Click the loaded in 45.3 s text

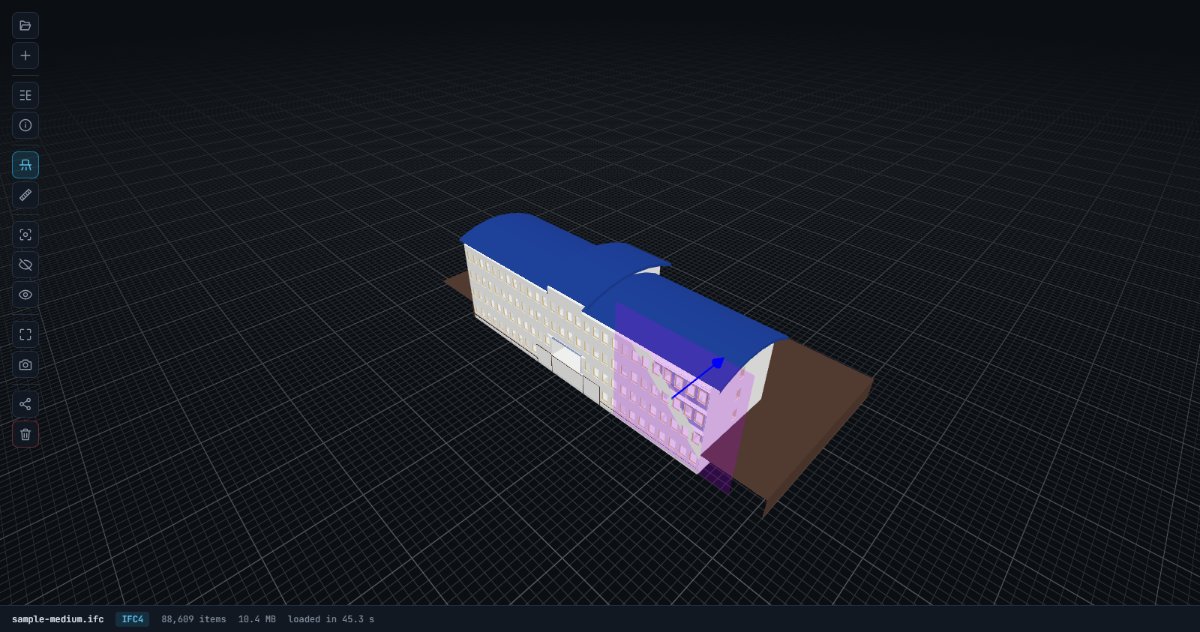[x=331, y=619]
